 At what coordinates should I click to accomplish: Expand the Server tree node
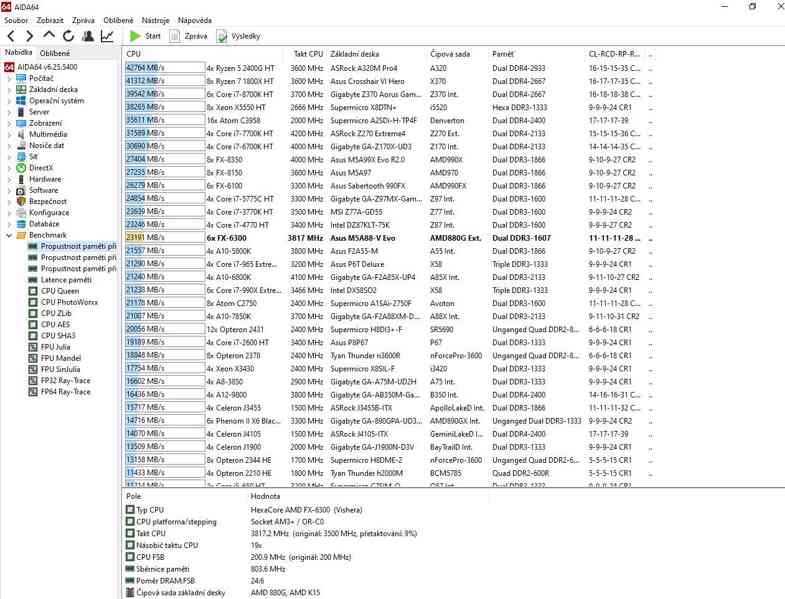tap(9, 112)
